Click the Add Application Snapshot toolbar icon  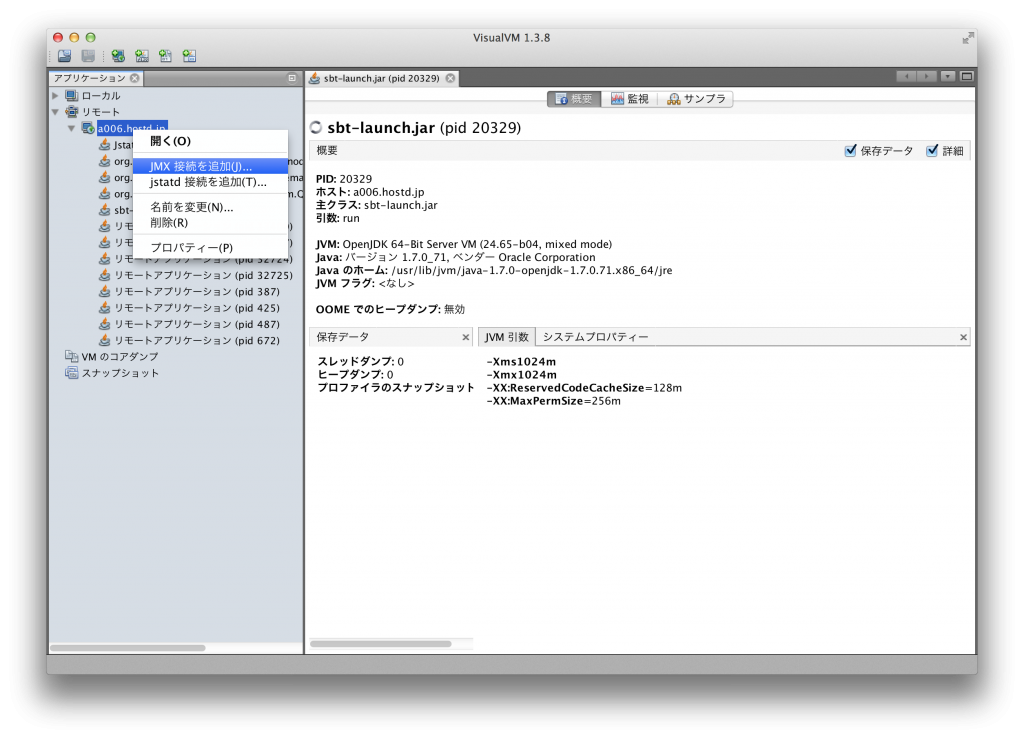coord(190,55)
